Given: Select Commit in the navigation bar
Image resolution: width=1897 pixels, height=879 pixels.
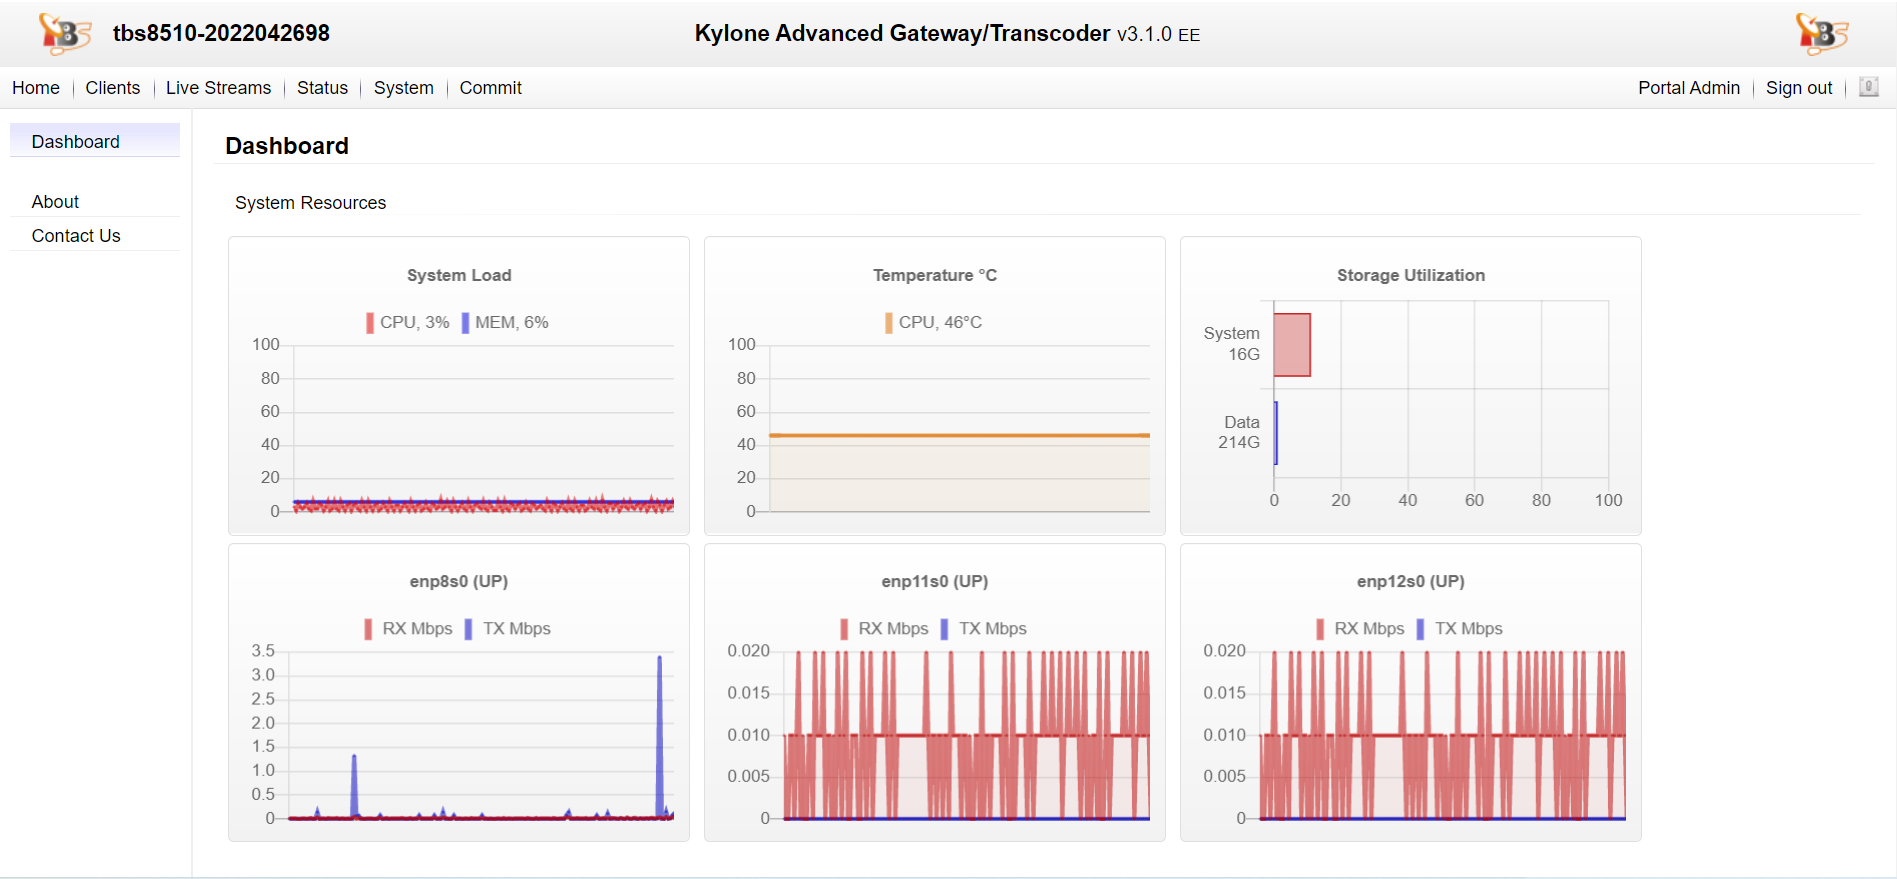Looking at the screenshot, I should click(490, 88).
